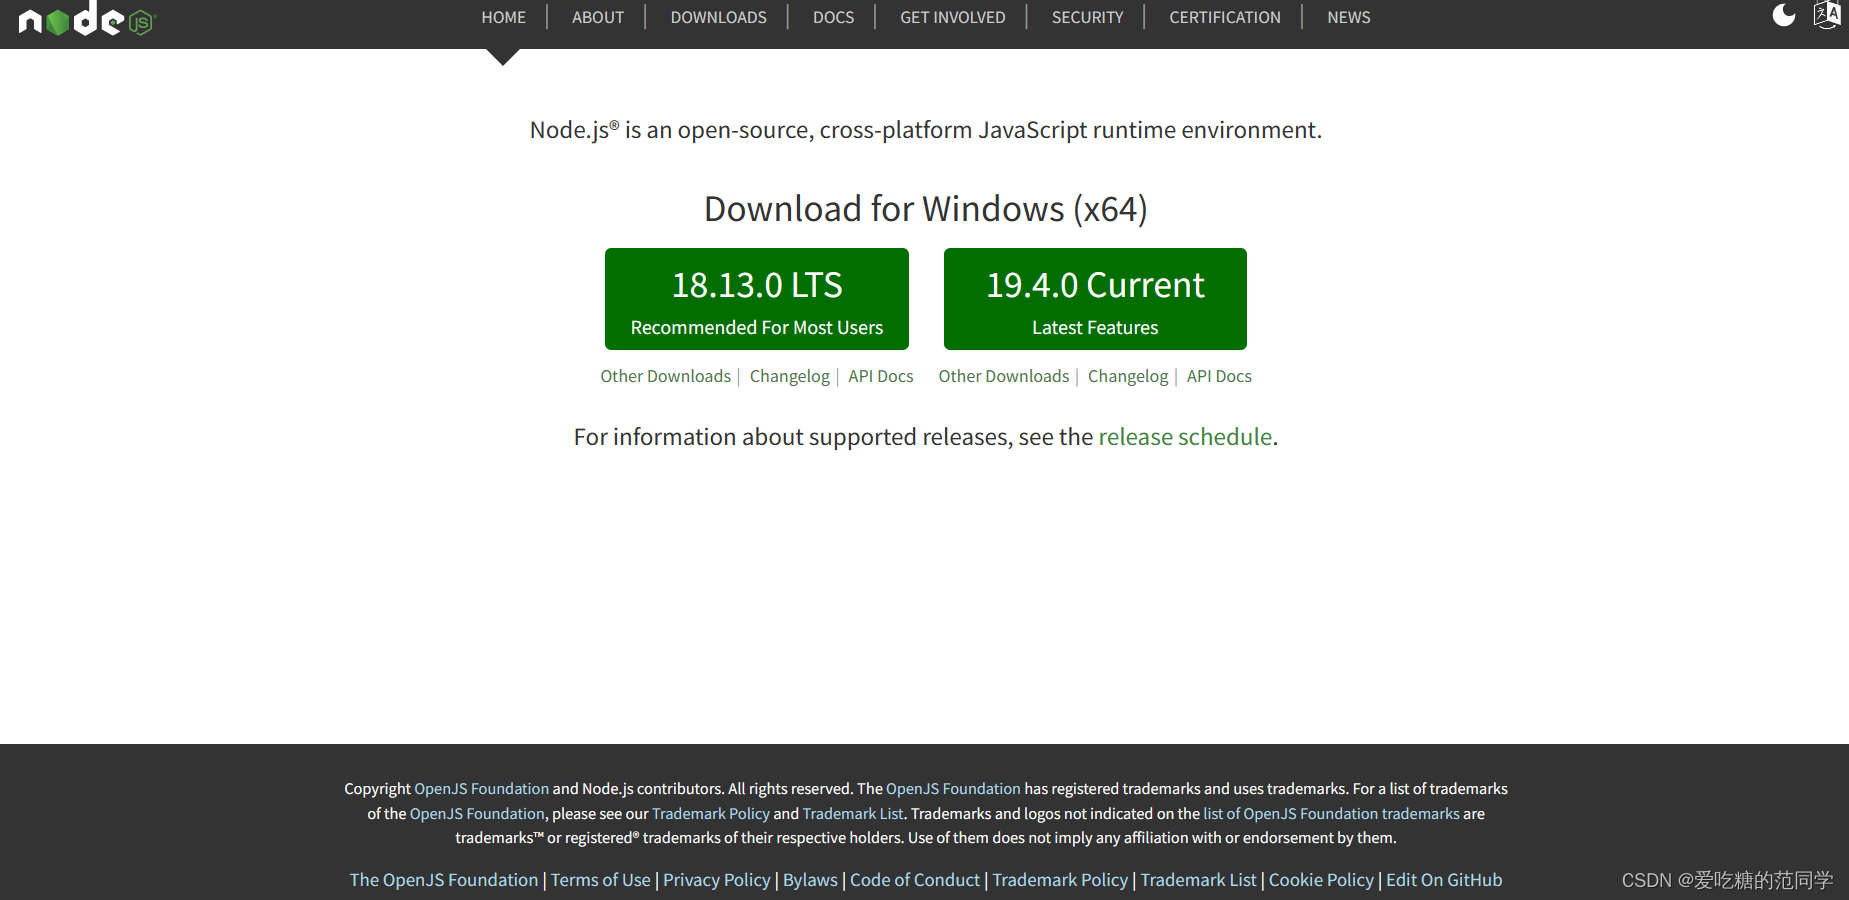
Task: Open the CERTIFICATION page
Action: tap(1224, 17)
